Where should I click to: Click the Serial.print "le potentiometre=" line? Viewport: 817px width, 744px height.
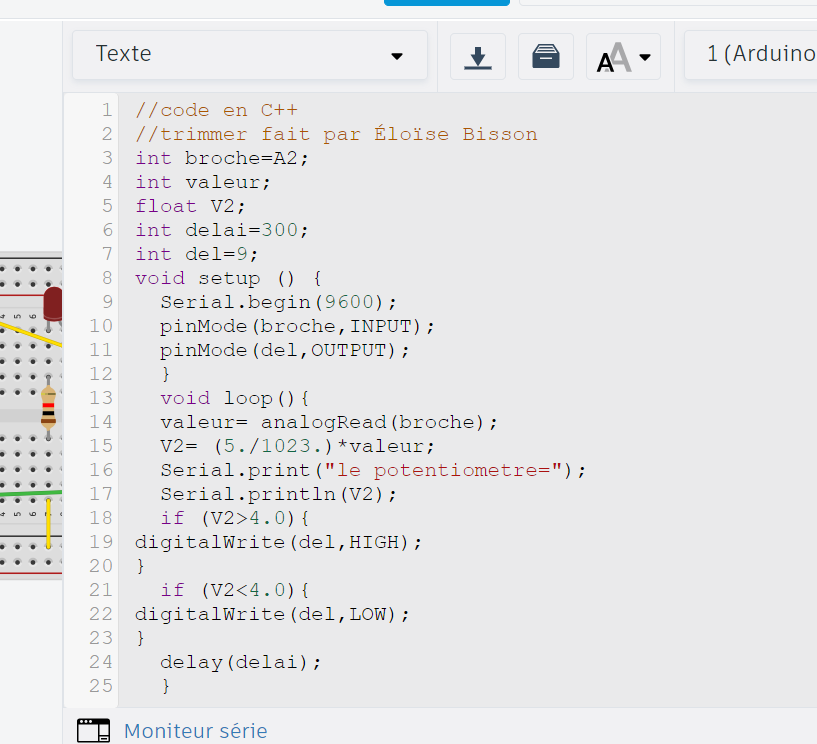373,470
